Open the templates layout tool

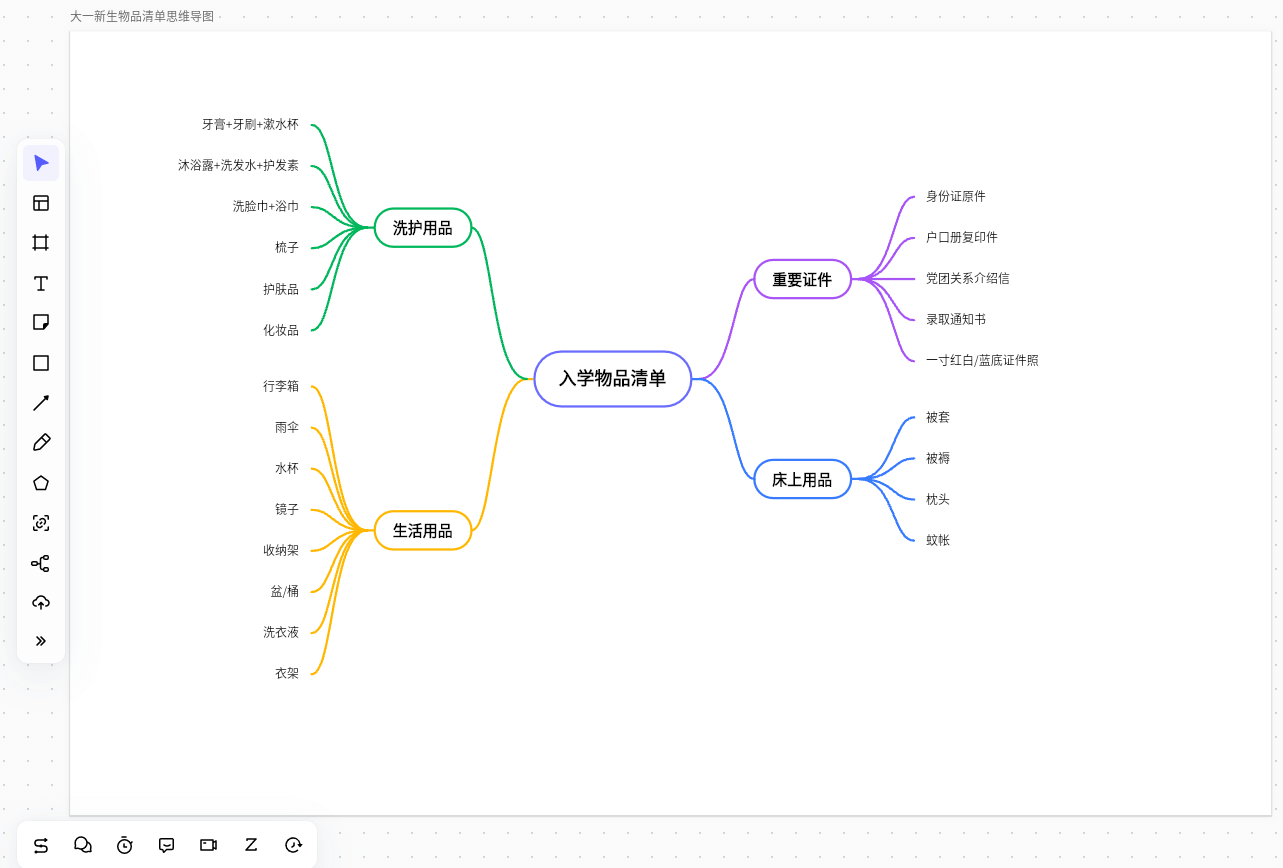pos(41,203)
